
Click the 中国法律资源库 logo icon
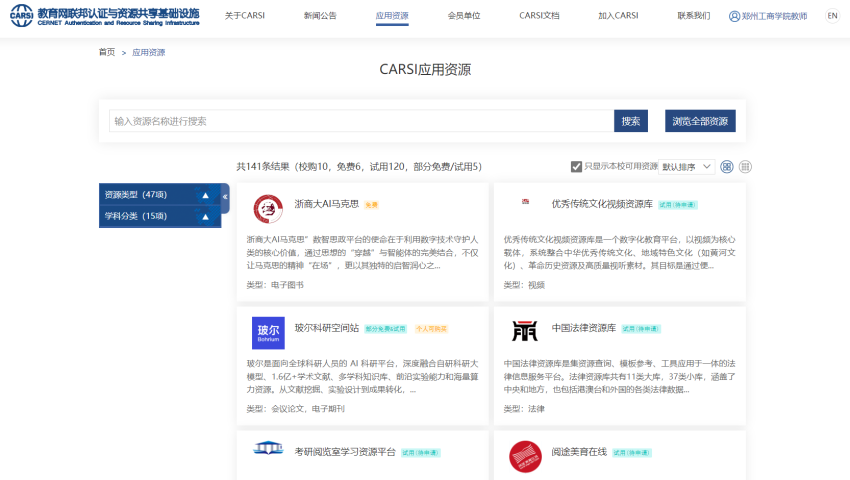pyautogui.click(x=525, y=330)
